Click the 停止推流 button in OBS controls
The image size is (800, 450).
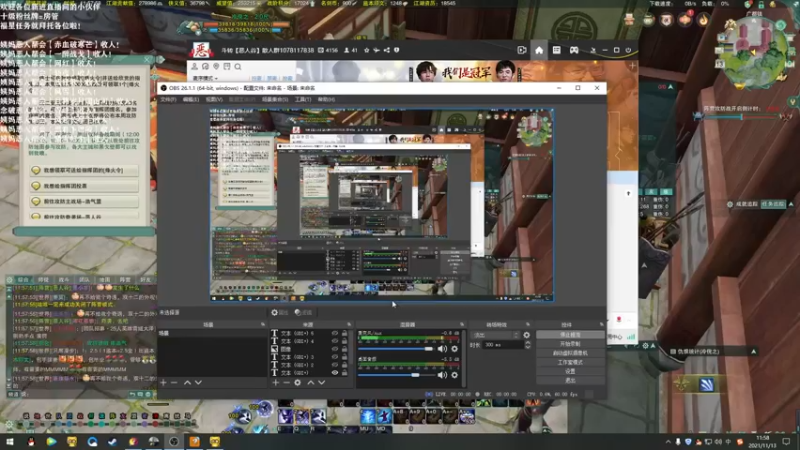tap(570, 335)
